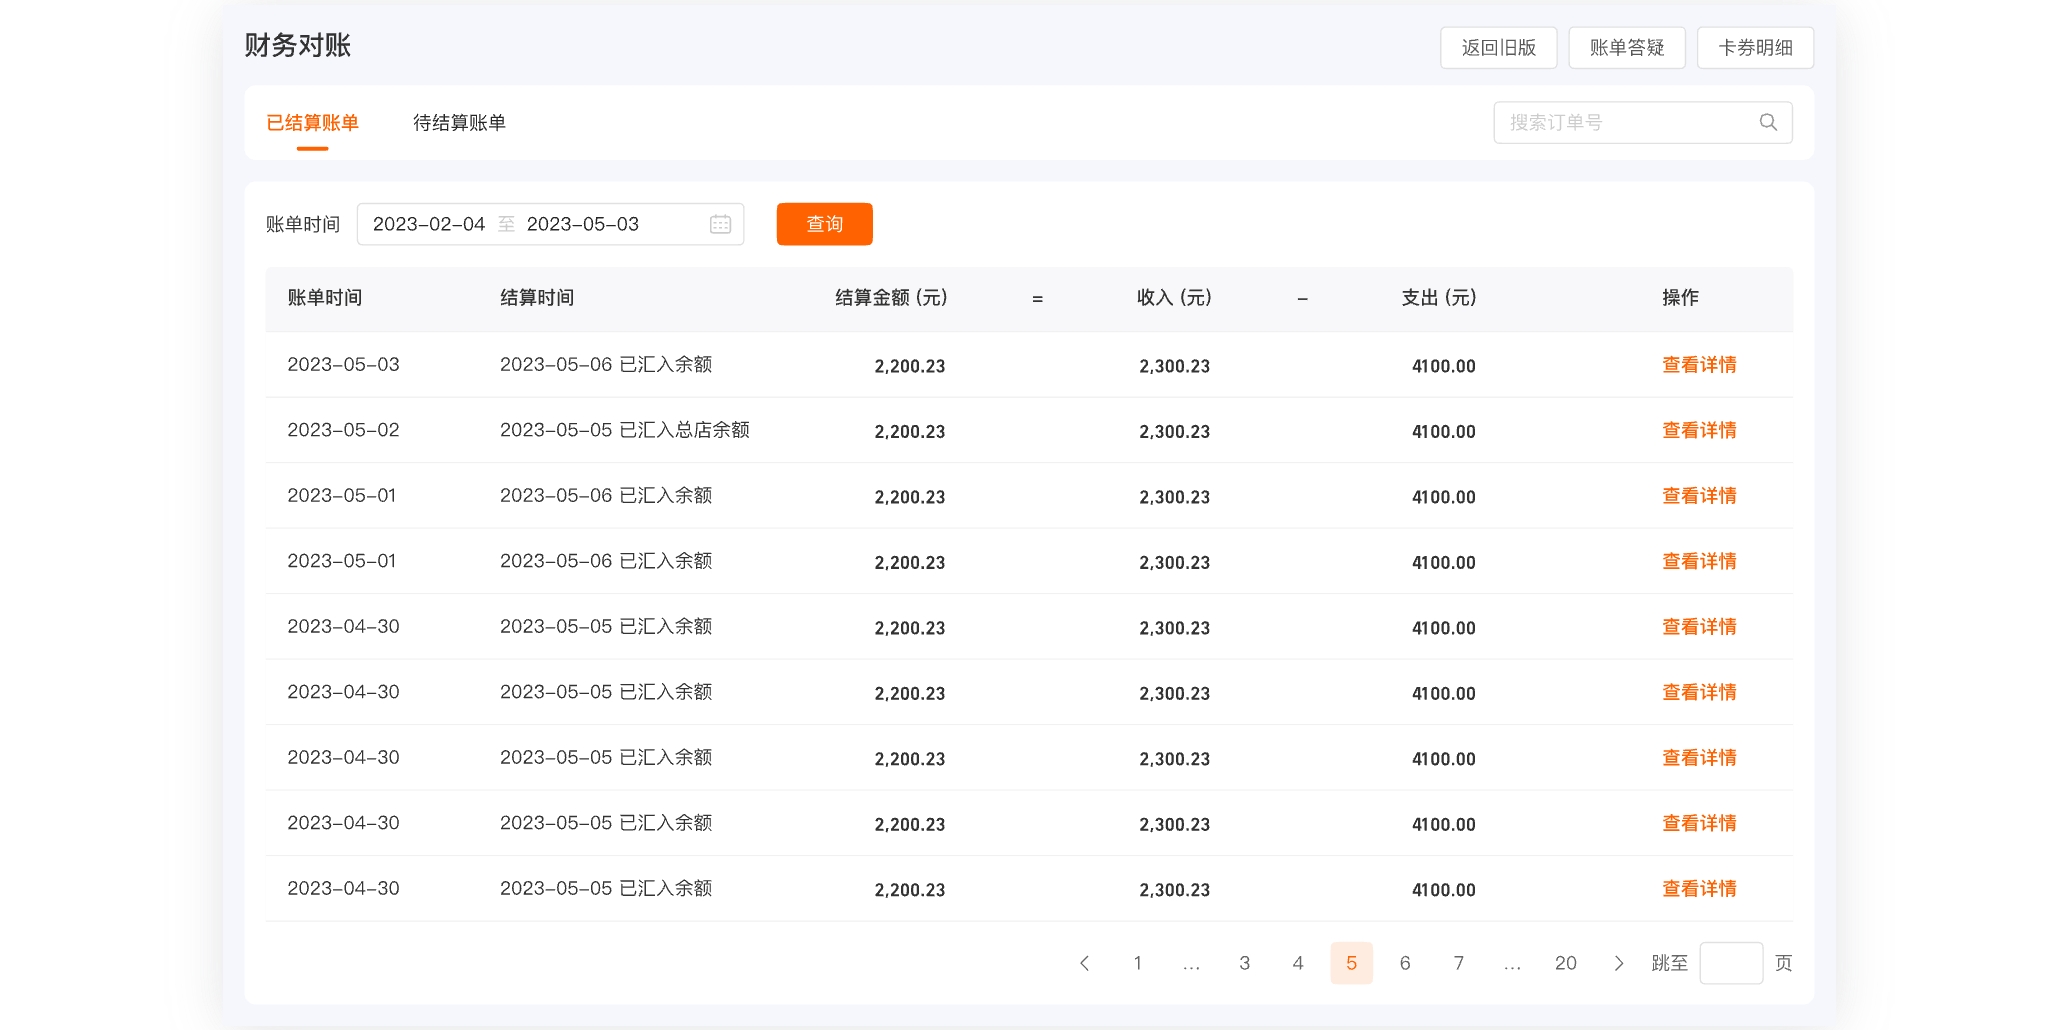Go to previous page with left arrow

tap(1084, 963)
